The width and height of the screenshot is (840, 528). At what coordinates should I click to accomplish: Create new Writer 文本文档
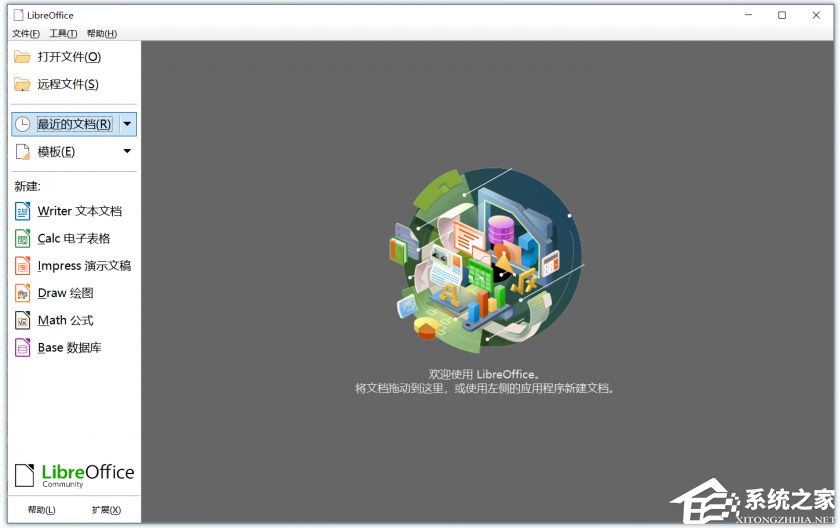(80, 211)
